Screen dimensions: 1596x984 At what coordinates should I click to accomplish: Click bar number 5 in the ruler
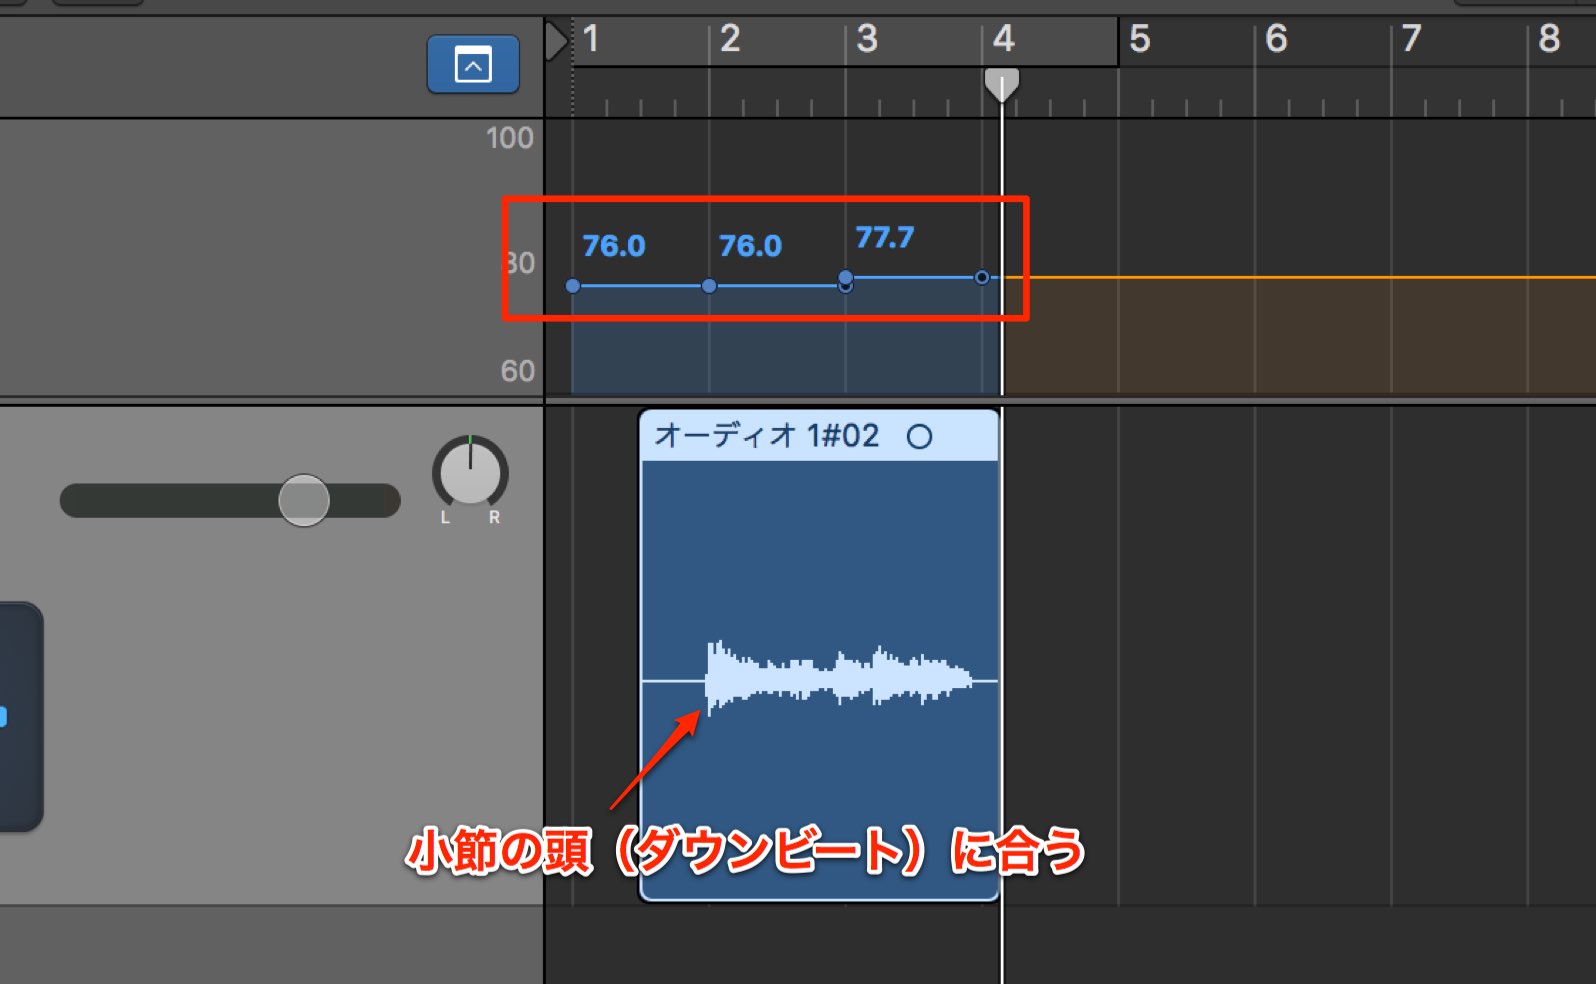click(x=1140, y=39)
